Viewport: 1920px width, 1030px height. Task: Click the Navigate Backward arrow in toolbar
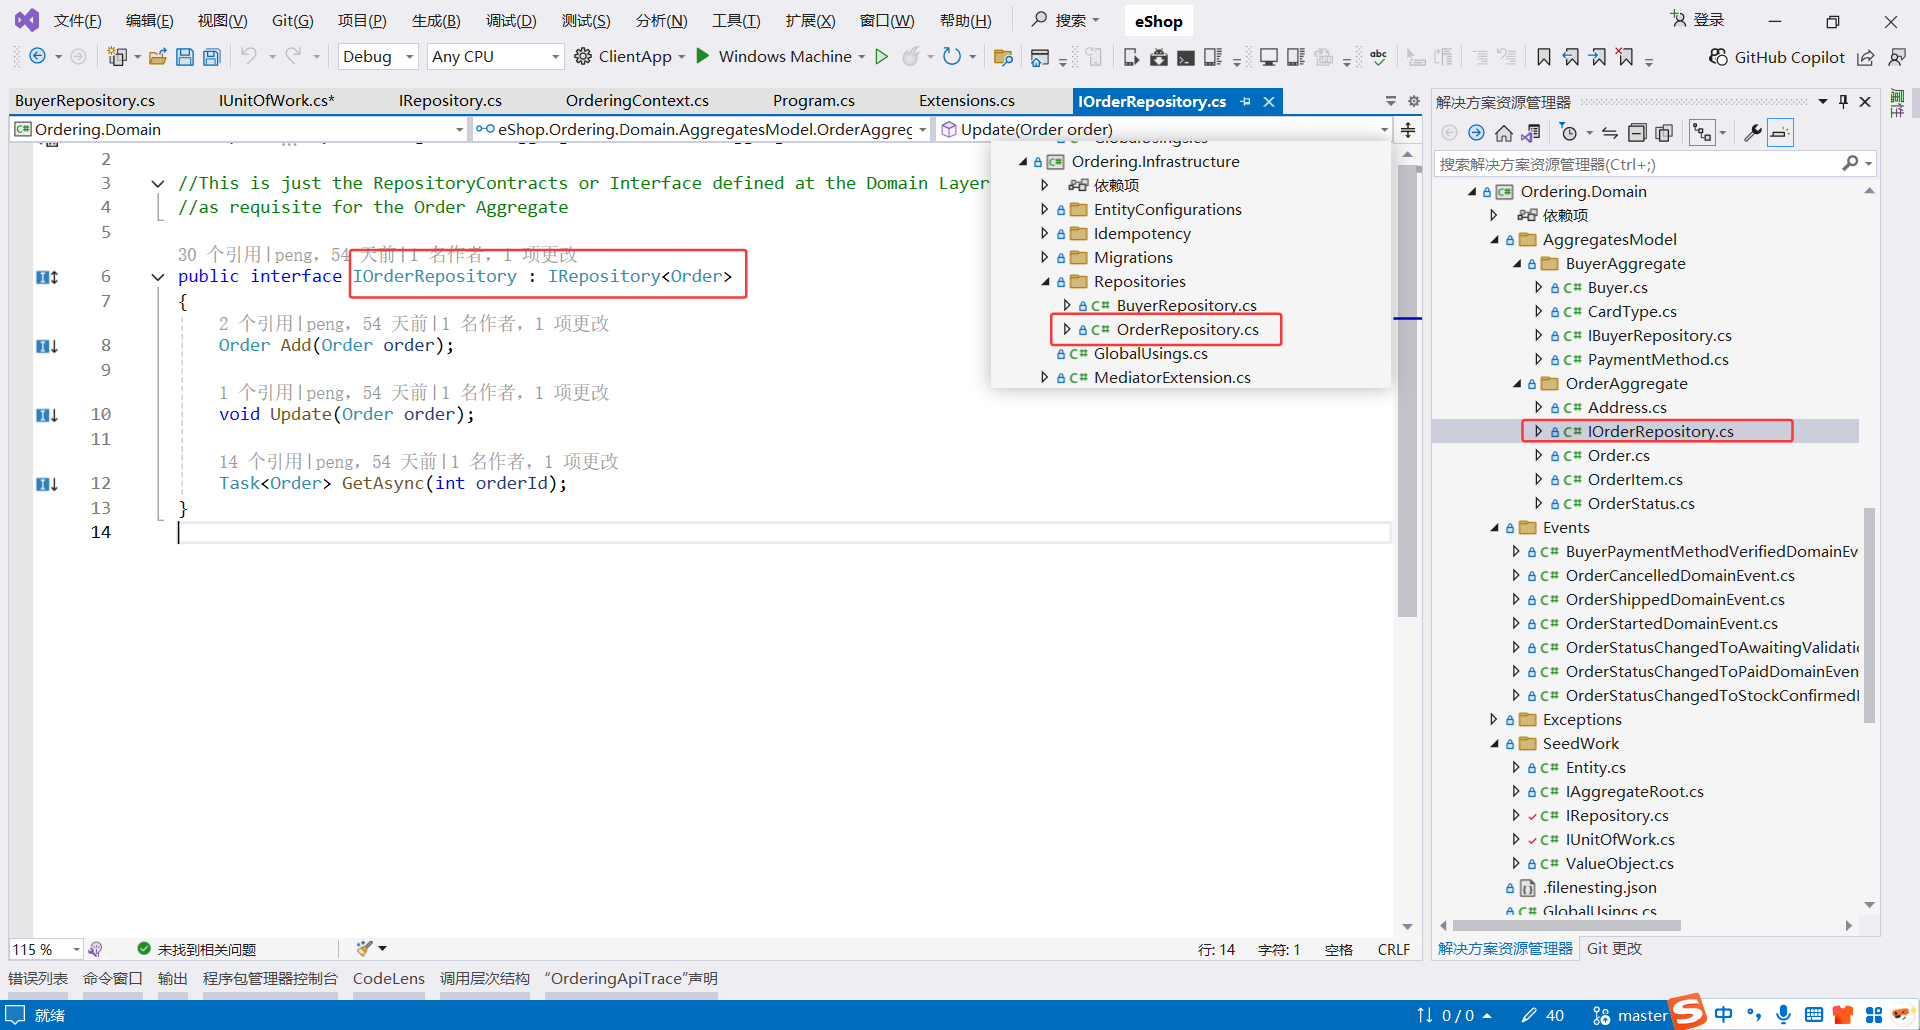(x=37, y=57)
